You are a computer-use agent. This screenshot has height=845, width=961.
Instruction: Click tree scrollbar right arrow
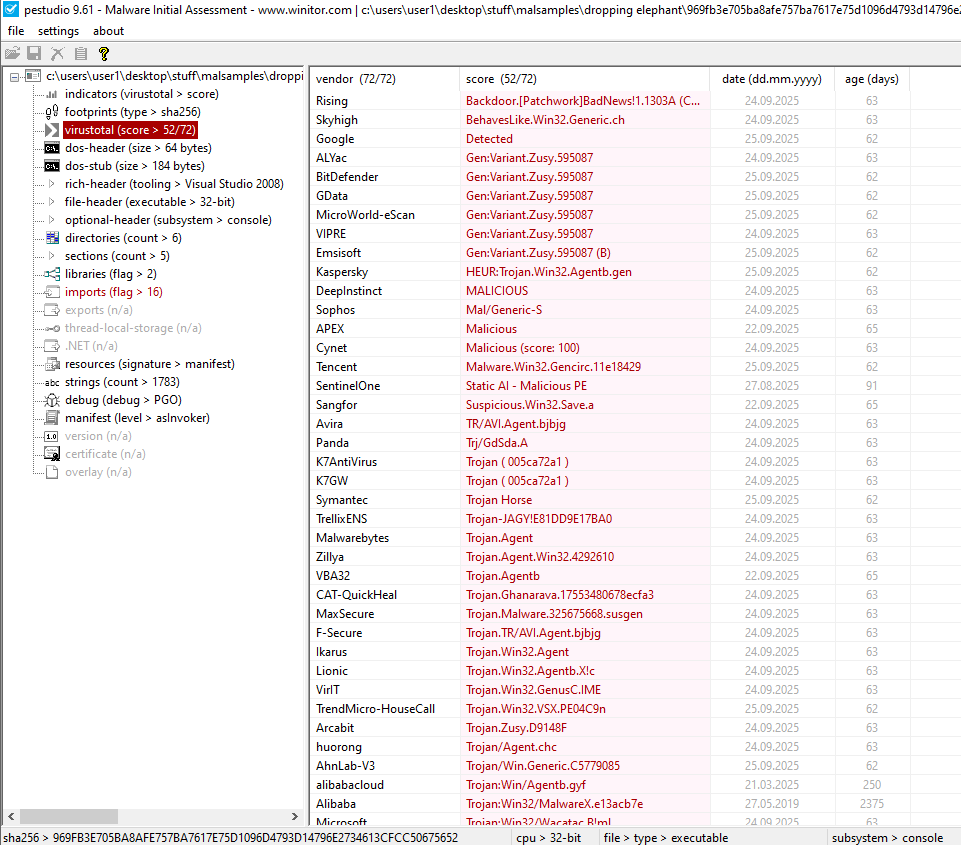295,816
